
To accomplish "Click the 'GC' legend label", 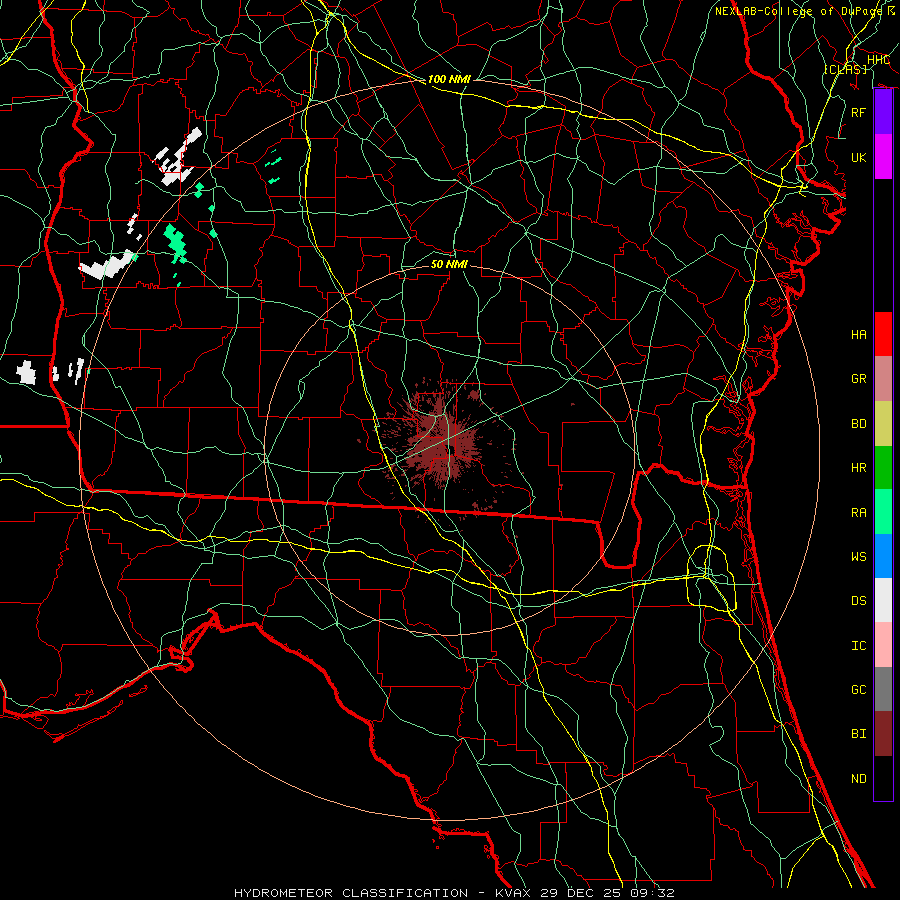I will click(x=859, y=690).
